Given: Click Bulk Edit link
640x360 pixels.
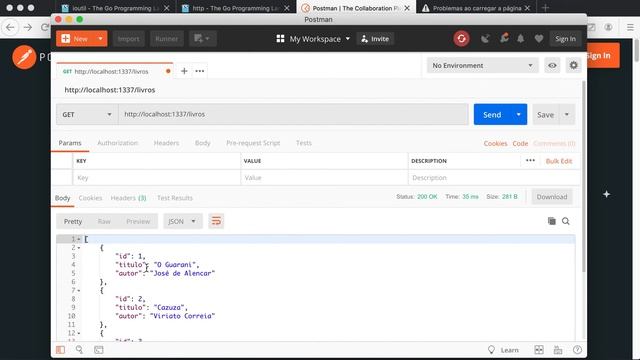Looking at the screenshot, I should (559, 161).
